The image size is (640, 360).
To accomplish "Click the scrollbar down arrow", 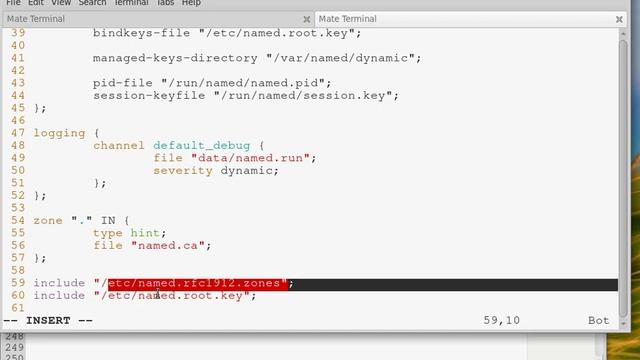I will [x=623, y=324].
